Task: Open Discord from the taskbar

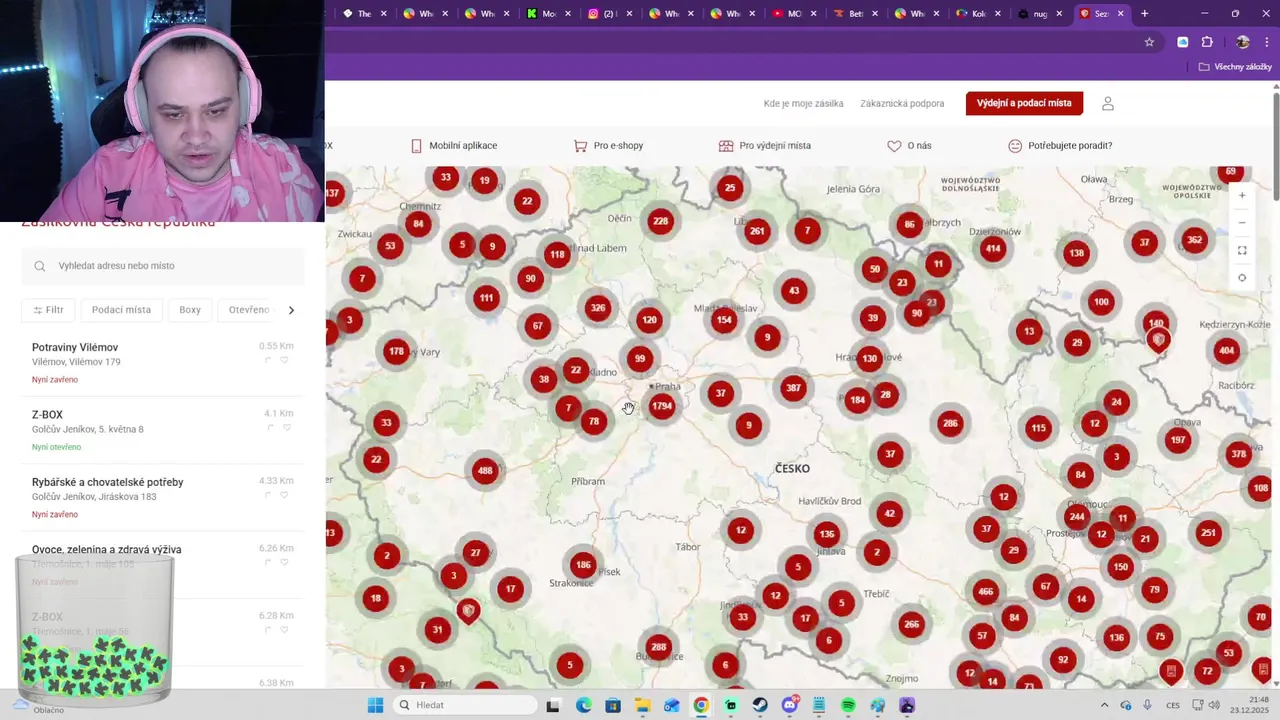Action: (789, 705)
